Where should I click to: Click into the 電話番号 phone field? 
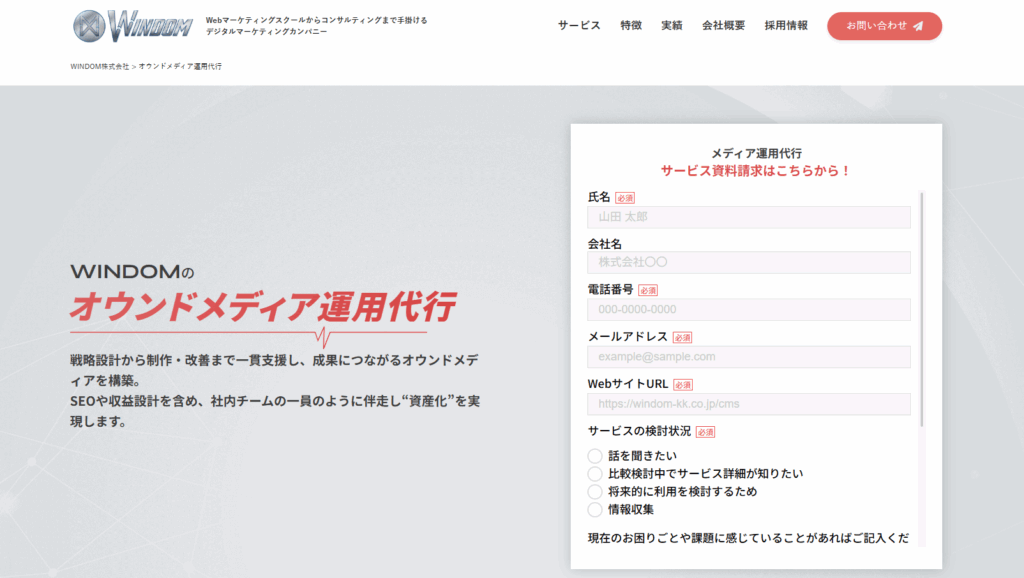[748, 310]
